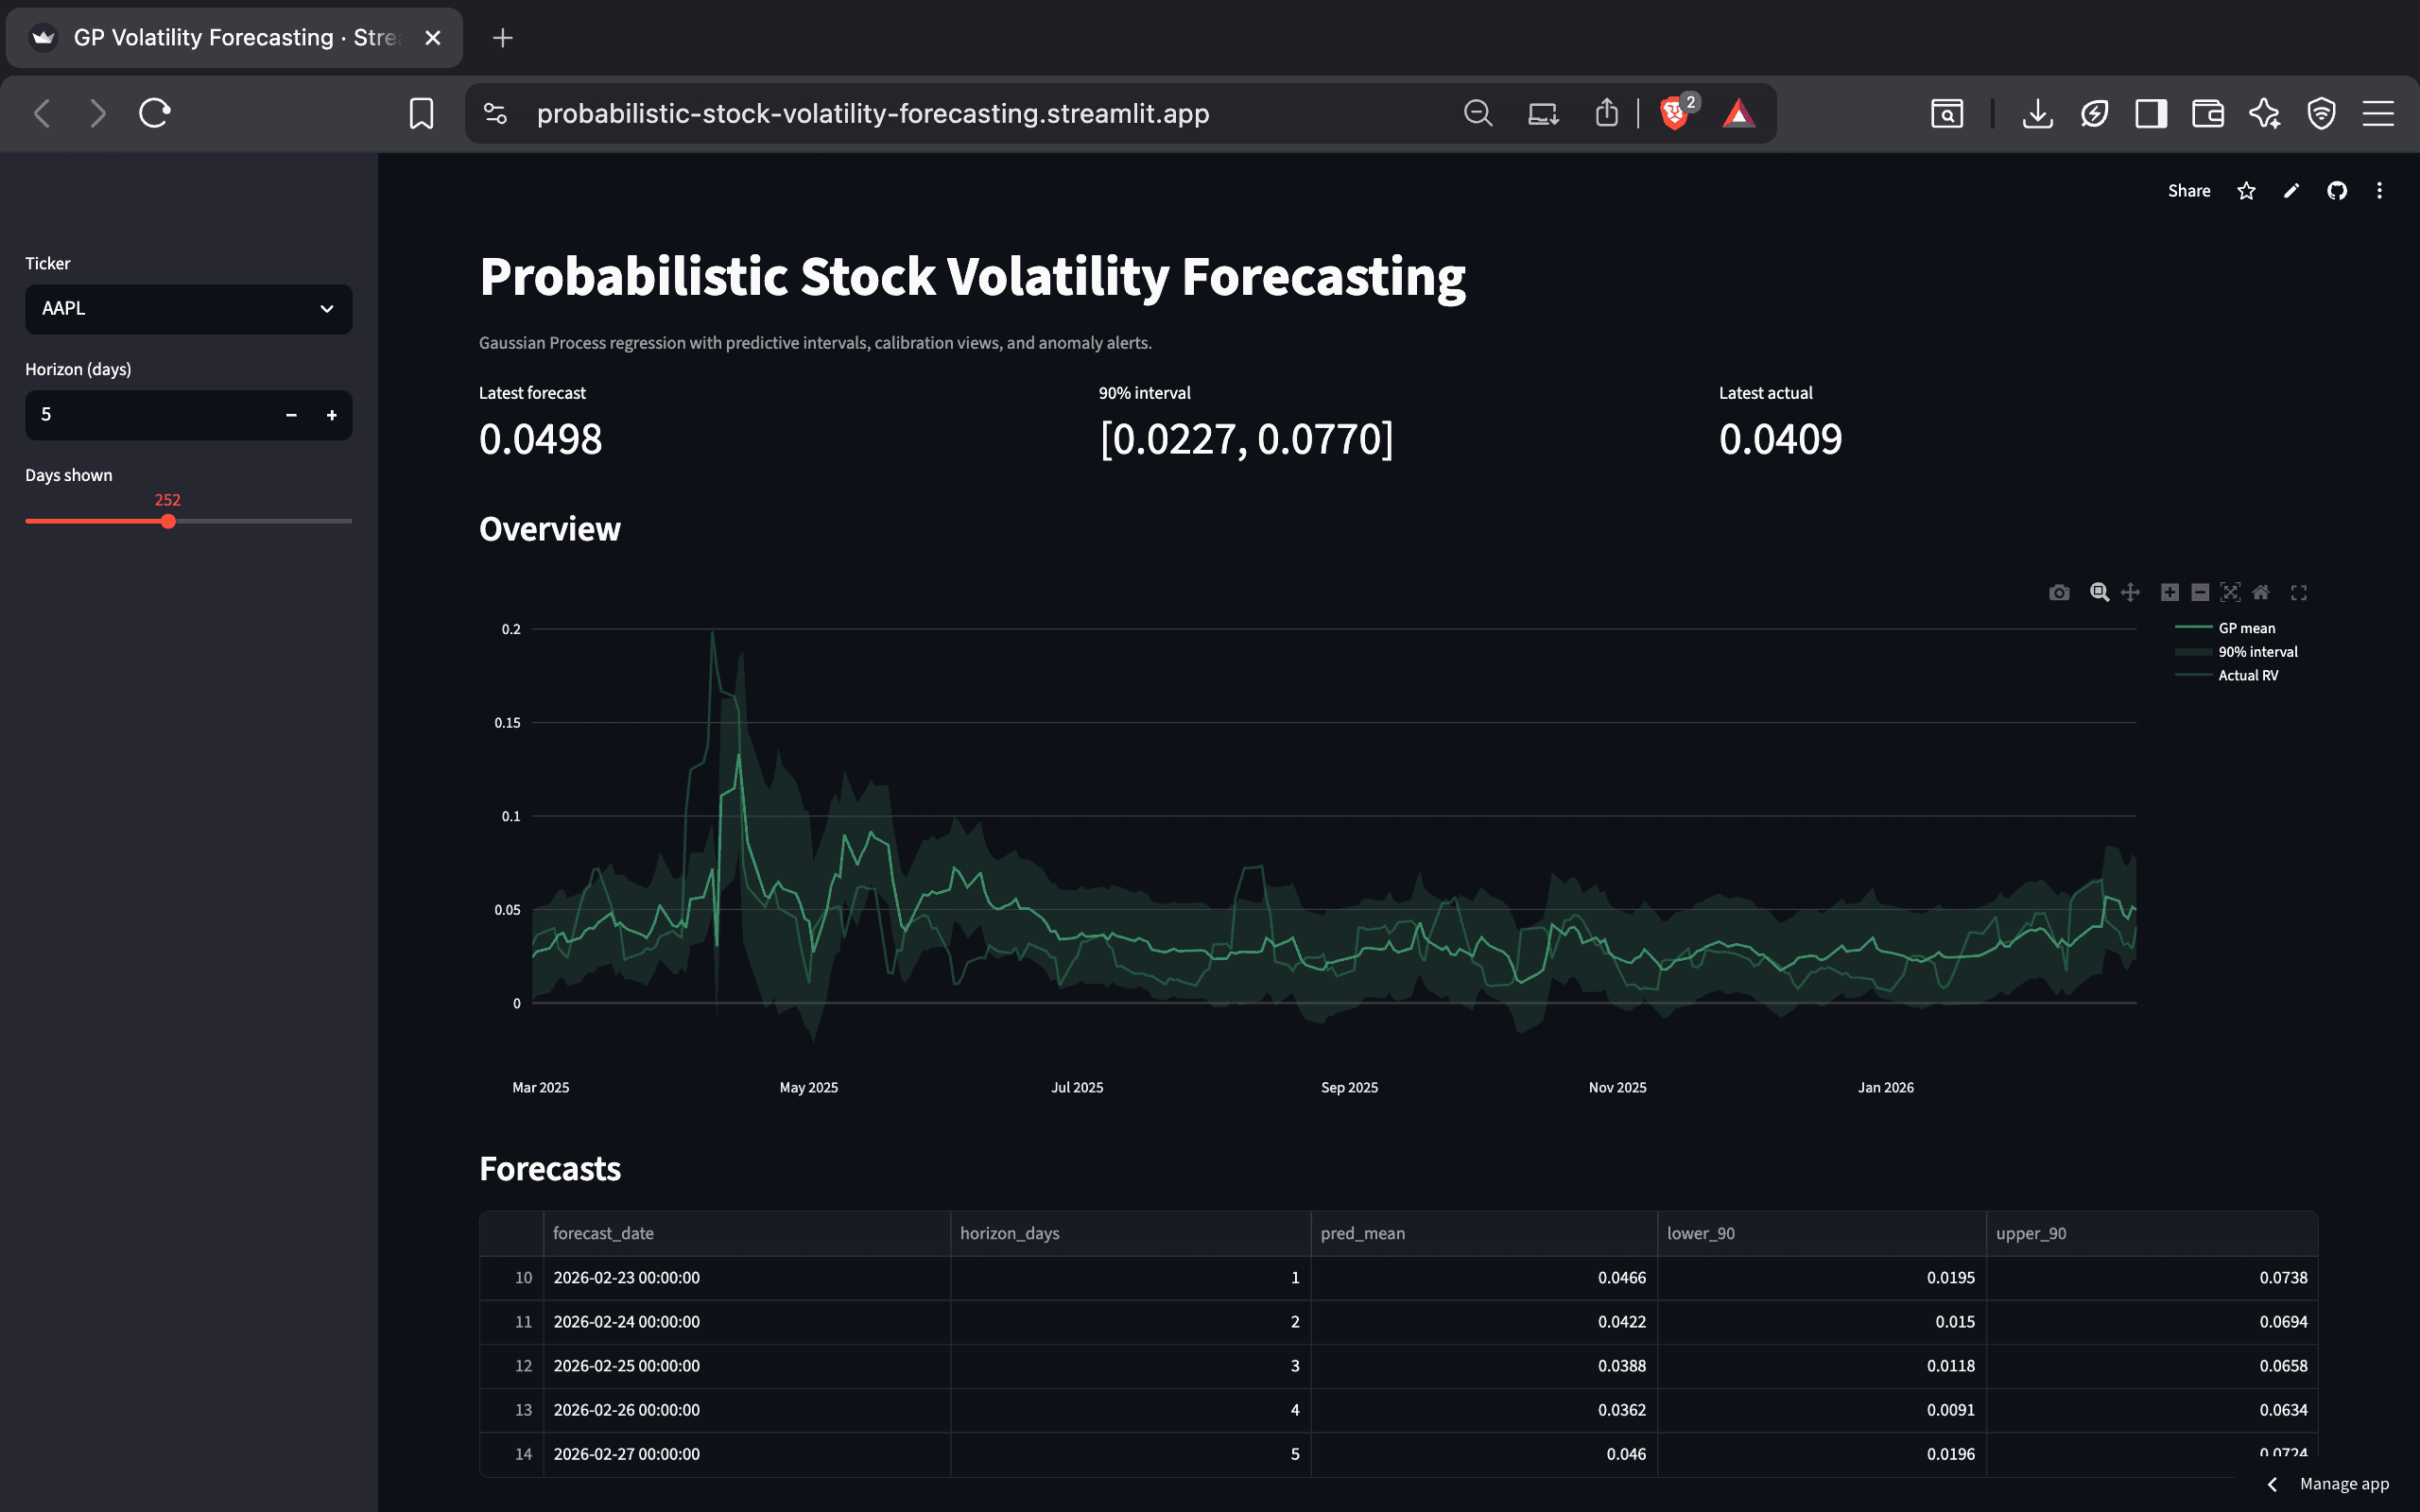Image resolution: width=2420 pixels, height=1512 pixels.
Task: Click the Share button
Action: (2189, 190)
